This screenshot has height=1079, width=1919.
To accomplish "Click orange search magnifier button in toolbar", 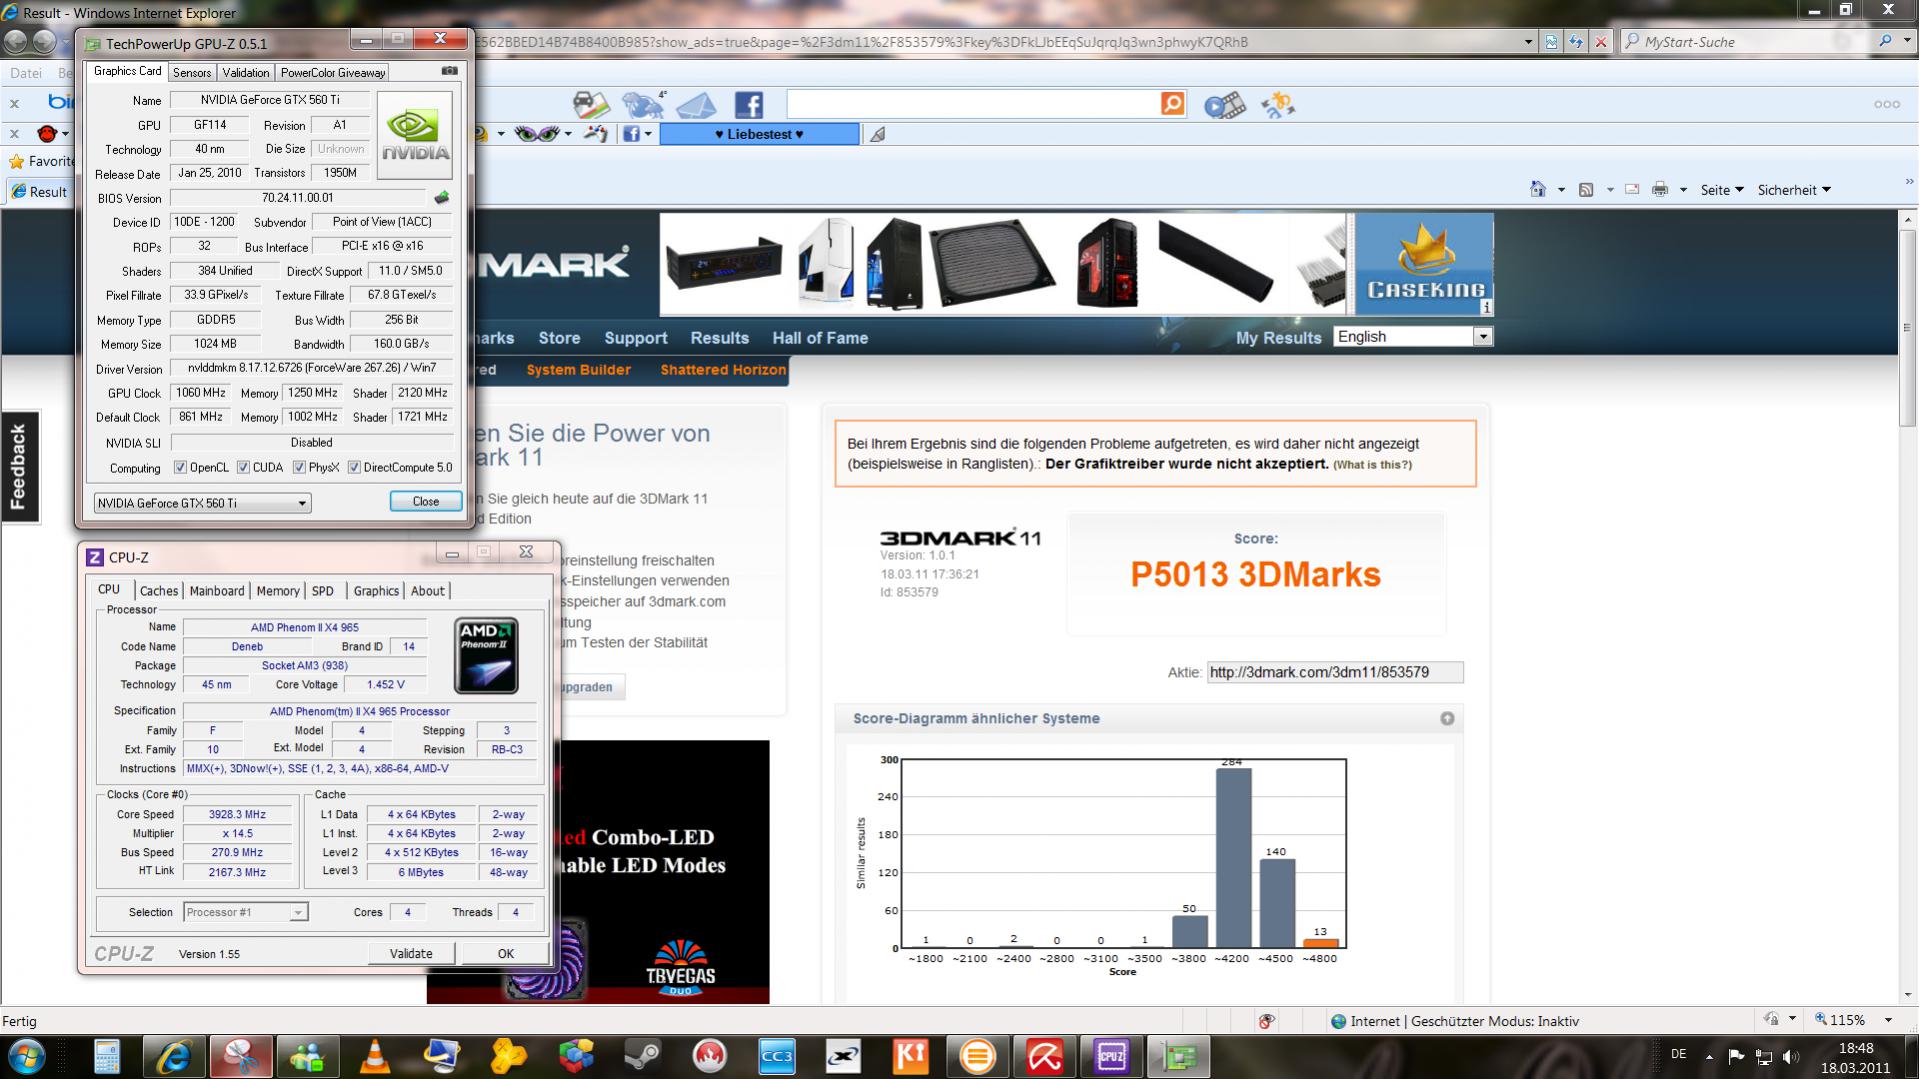I will (1172, 104).
